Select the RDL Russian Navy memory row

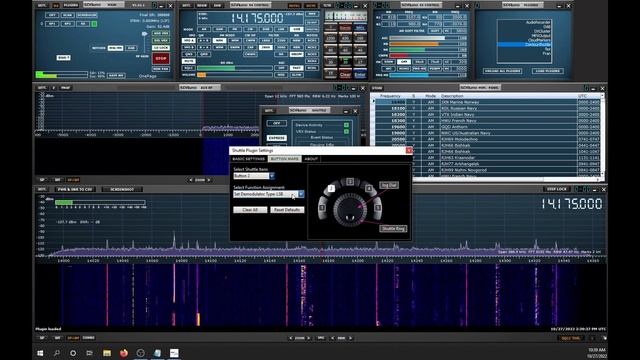pos(487,108)
